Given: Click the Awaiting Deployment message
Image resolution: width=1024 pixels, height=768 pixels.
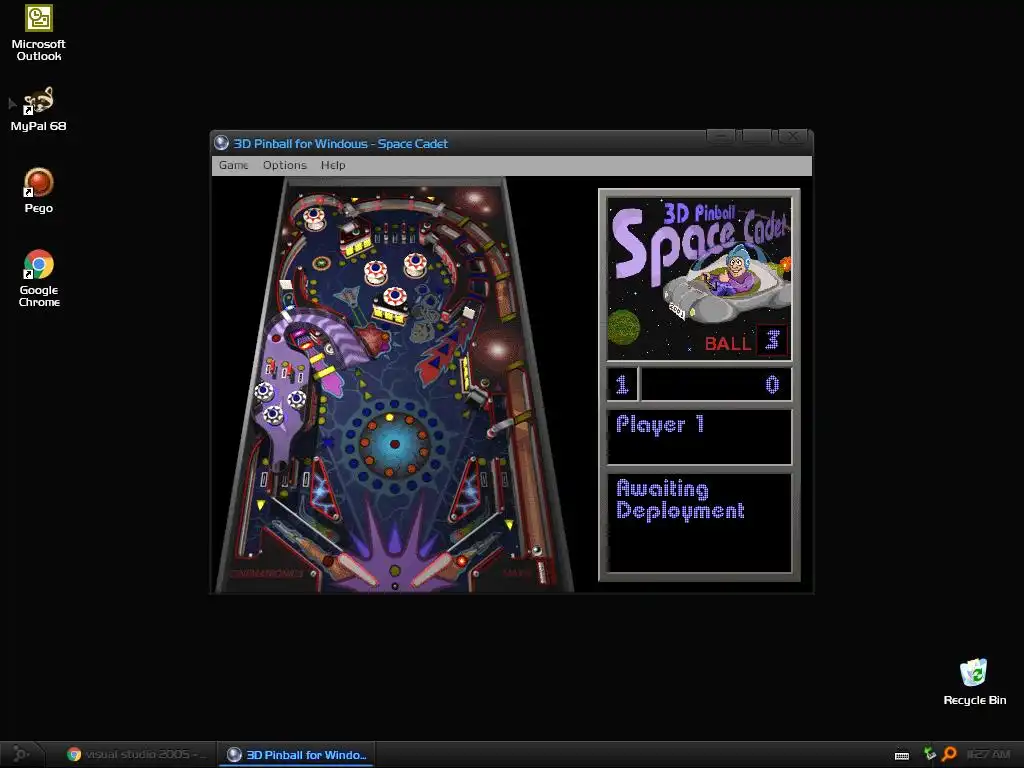Looking at the screenshot, I should click(680, 500).
